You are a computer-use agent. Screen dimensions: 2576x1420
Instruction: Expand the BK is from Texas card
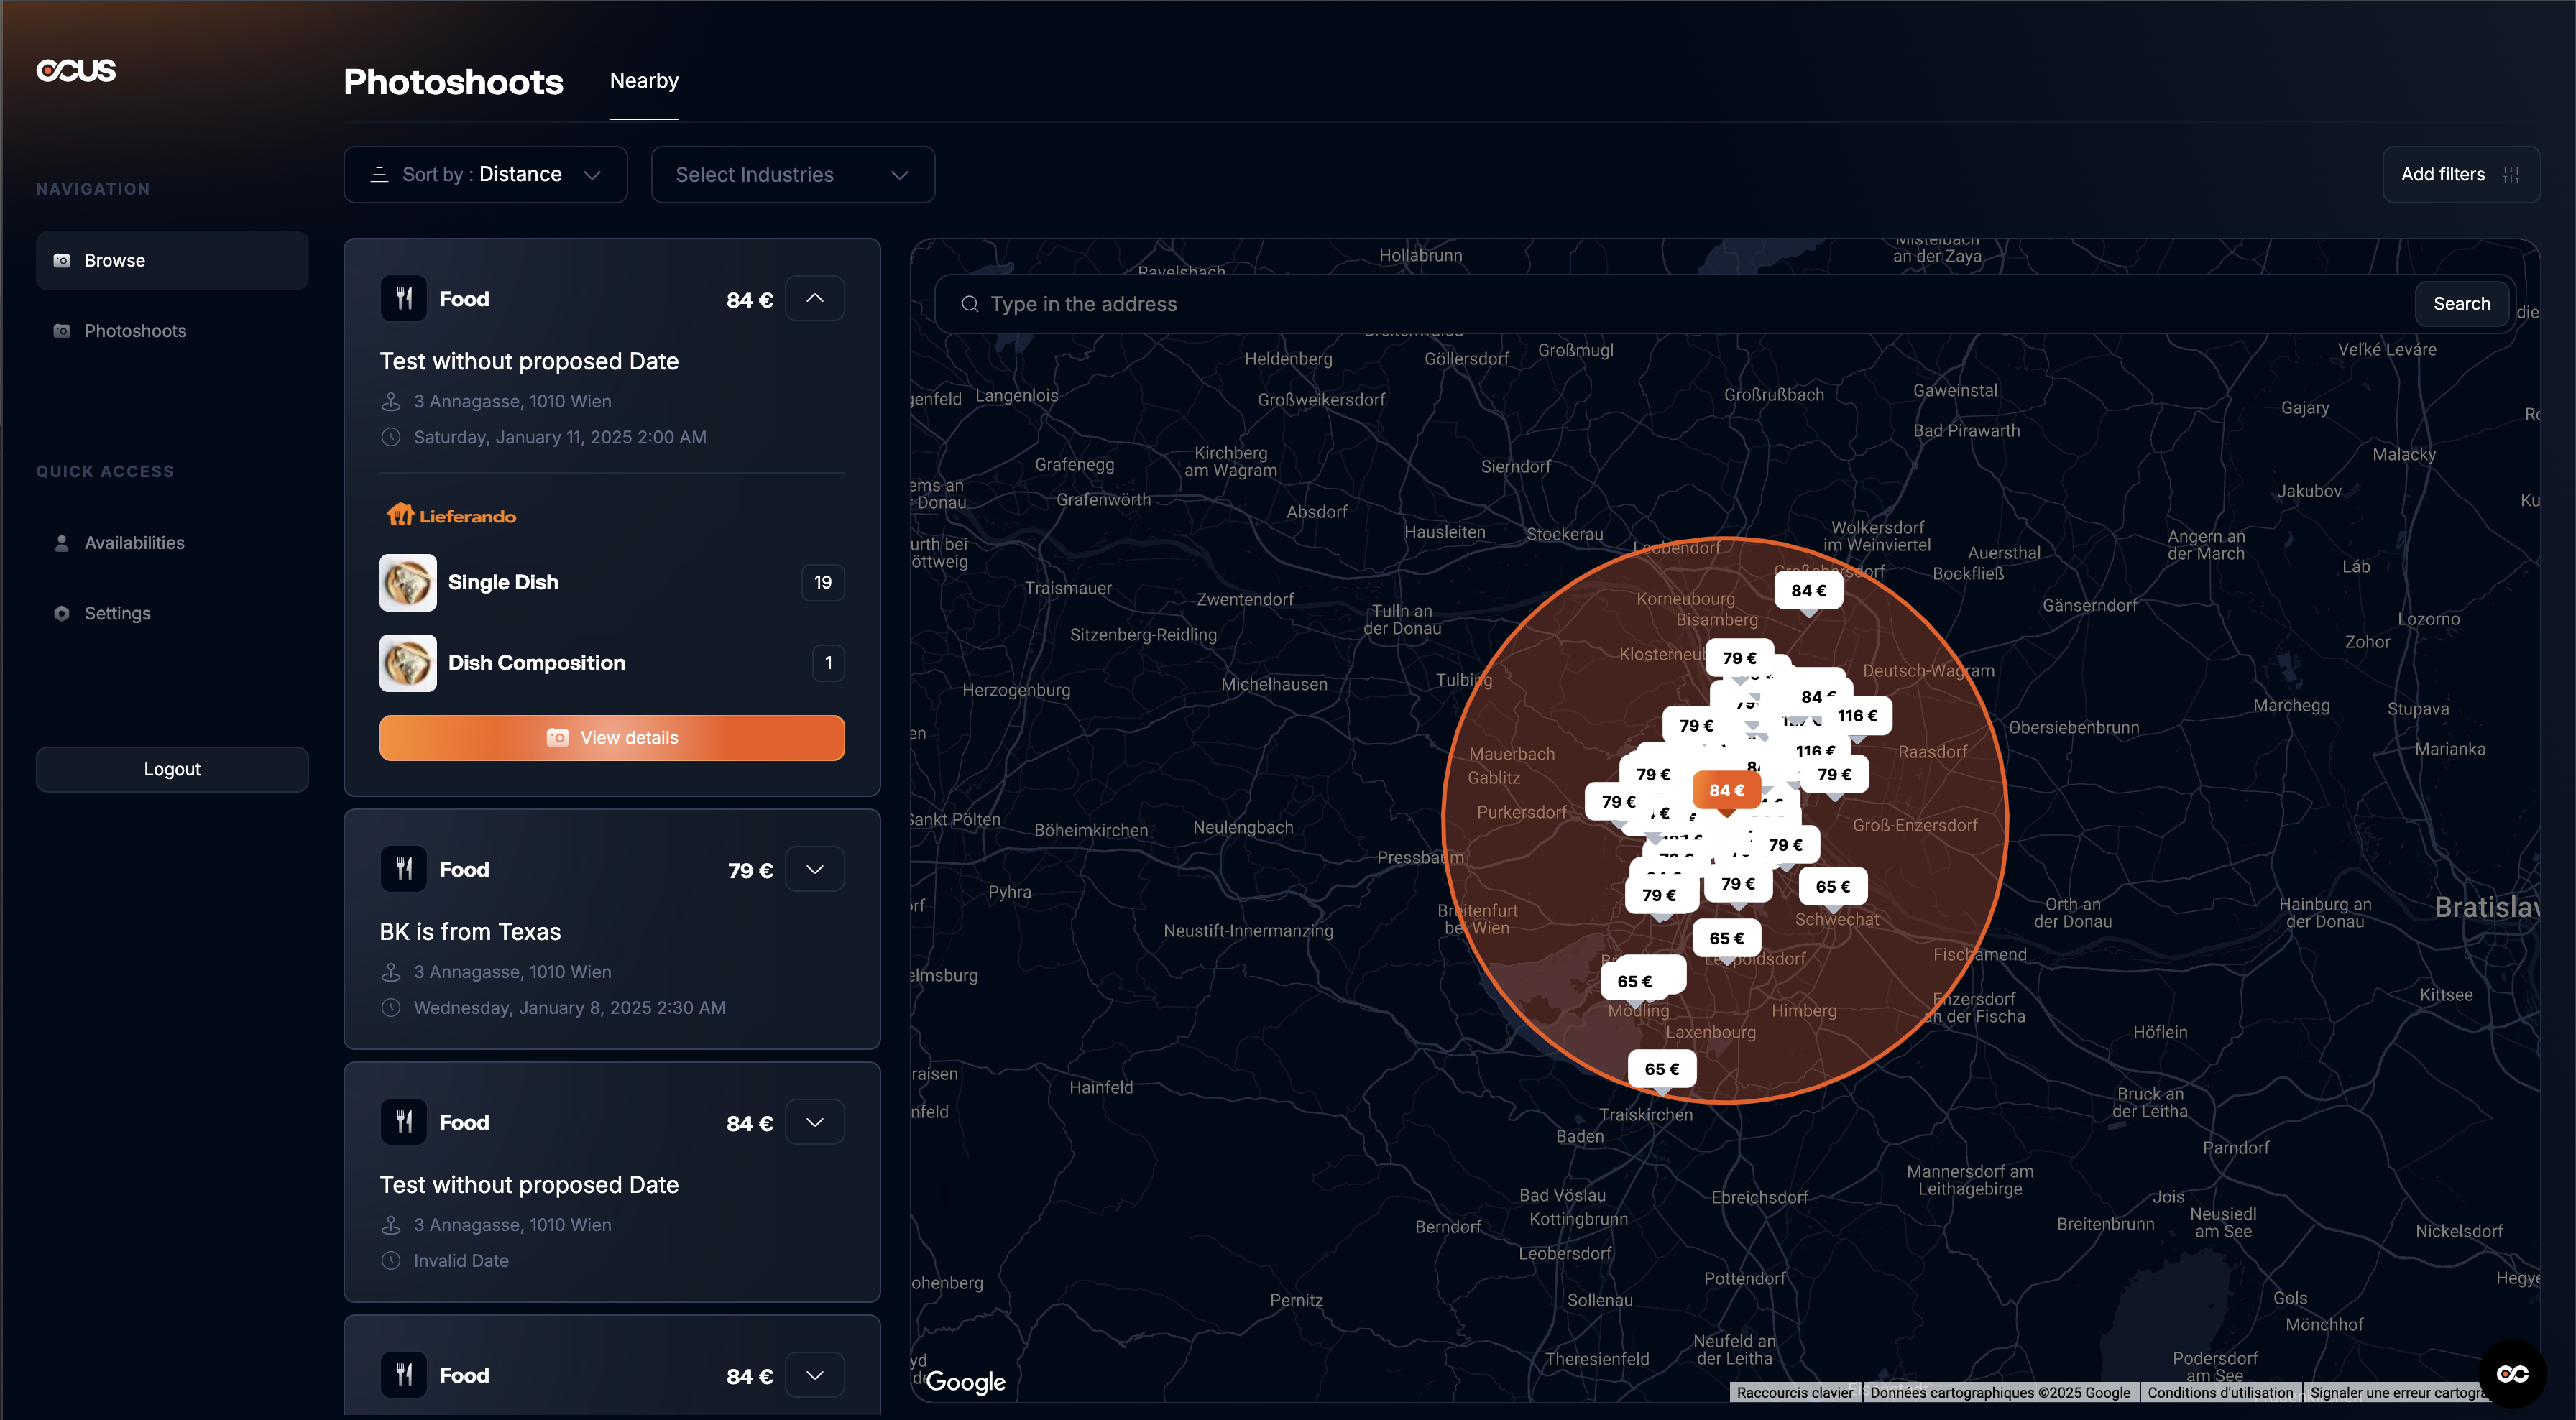[815, 869]
